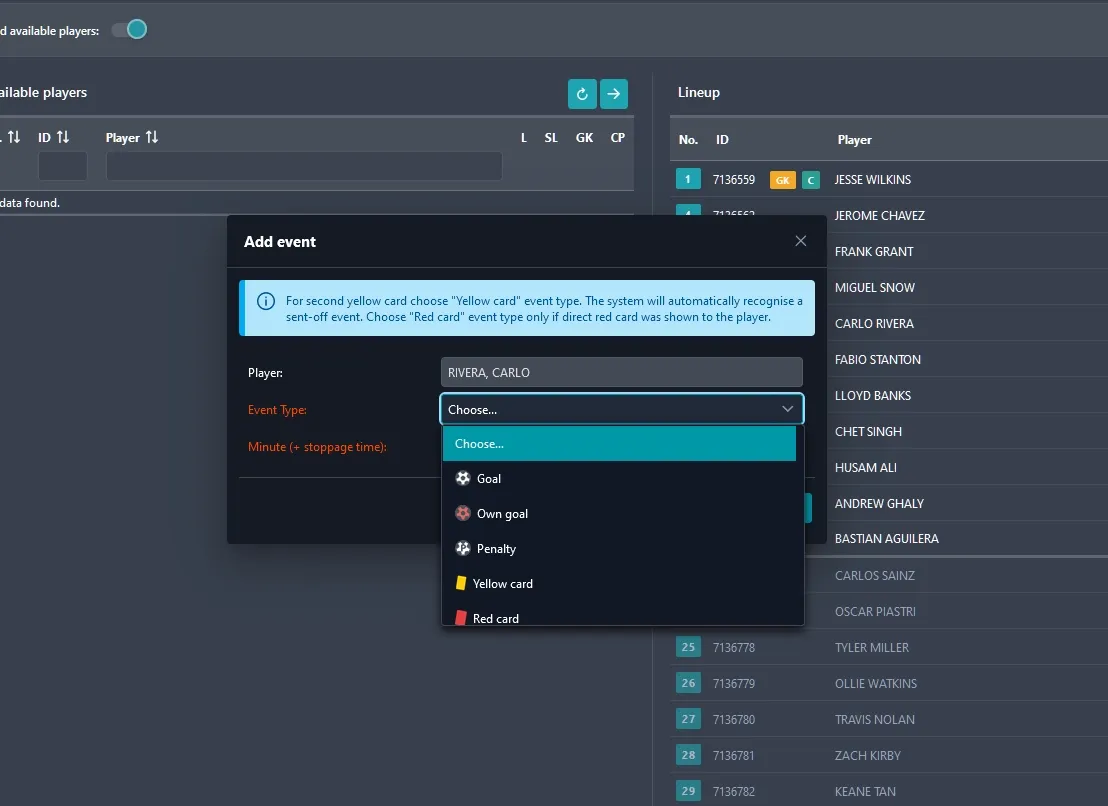Pick Red card from the event list
This screenshot has width=1108, height=806.
pos(495,618)
